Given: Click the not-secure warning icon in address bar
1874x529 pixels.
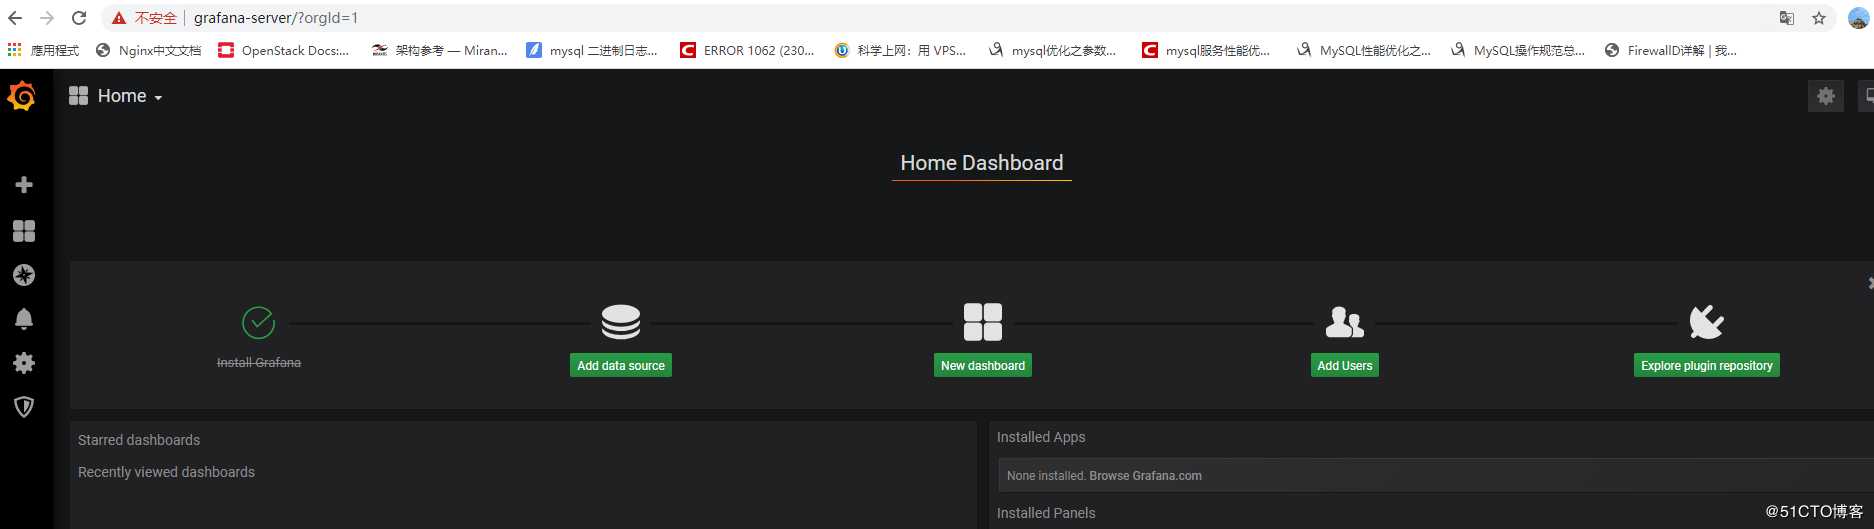Looking at the screenshot, I should pos(119,18).
